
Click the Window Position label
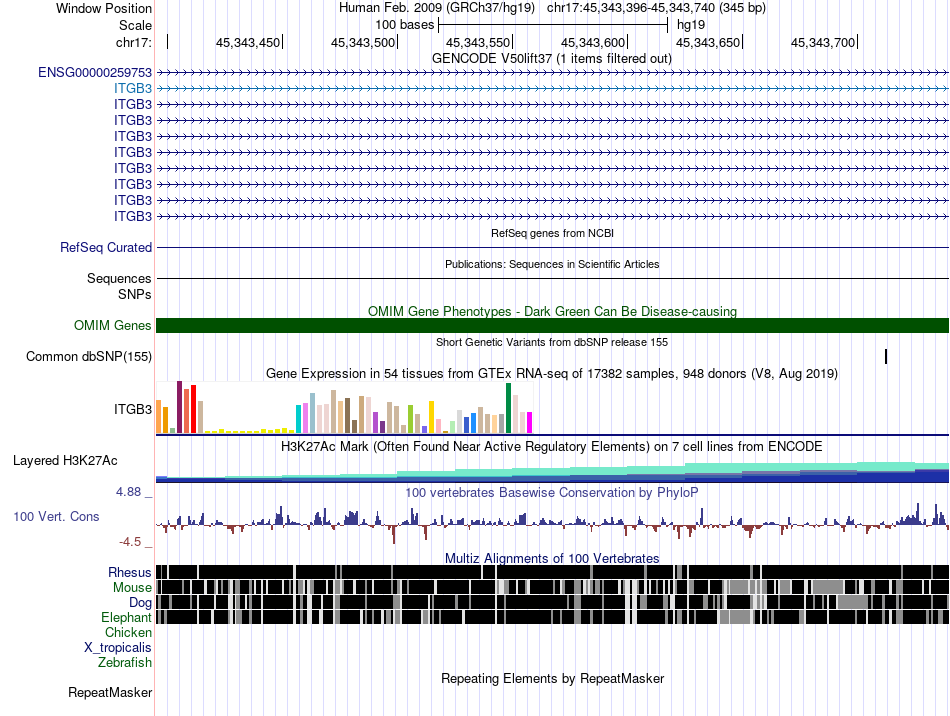(x=104, y=8)
